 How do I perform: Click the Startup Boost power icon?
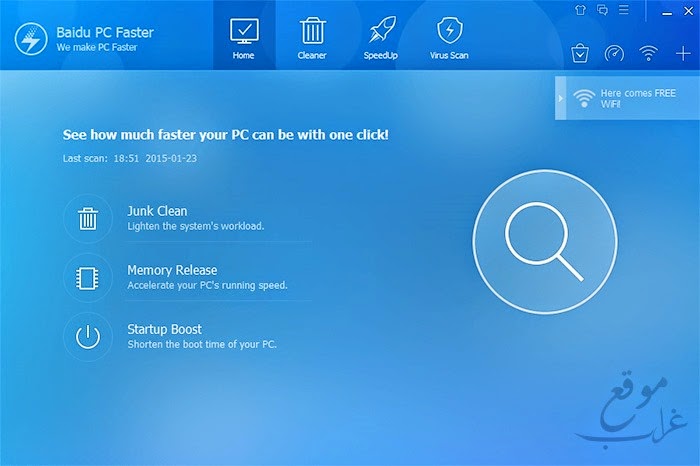[x=88, y=337]
